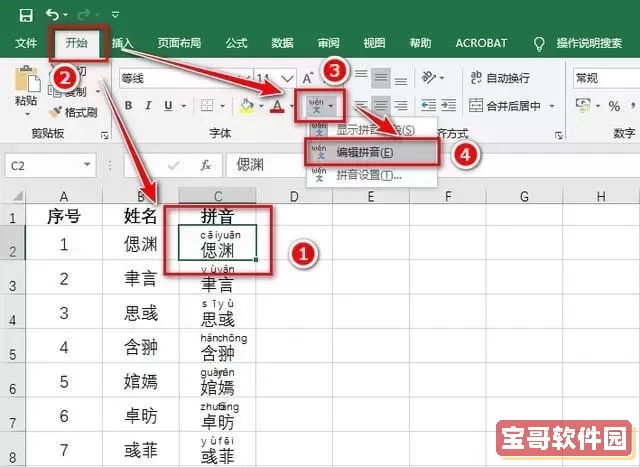
Task: Click the fill color bucket icon
Action: [x=247, y=106]
